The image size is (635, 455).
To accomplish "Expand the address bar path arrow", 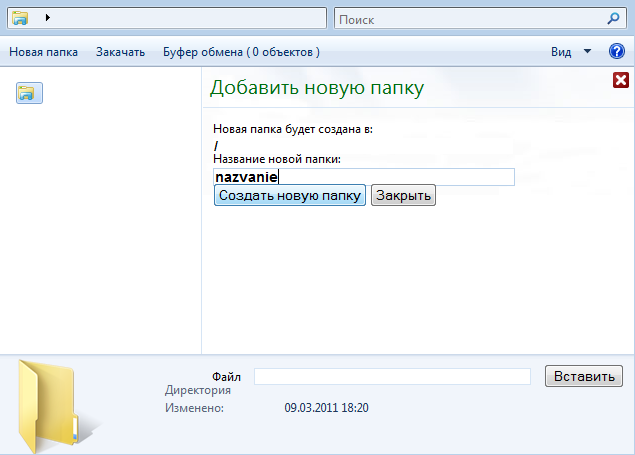I will click(x=47, y=17).
